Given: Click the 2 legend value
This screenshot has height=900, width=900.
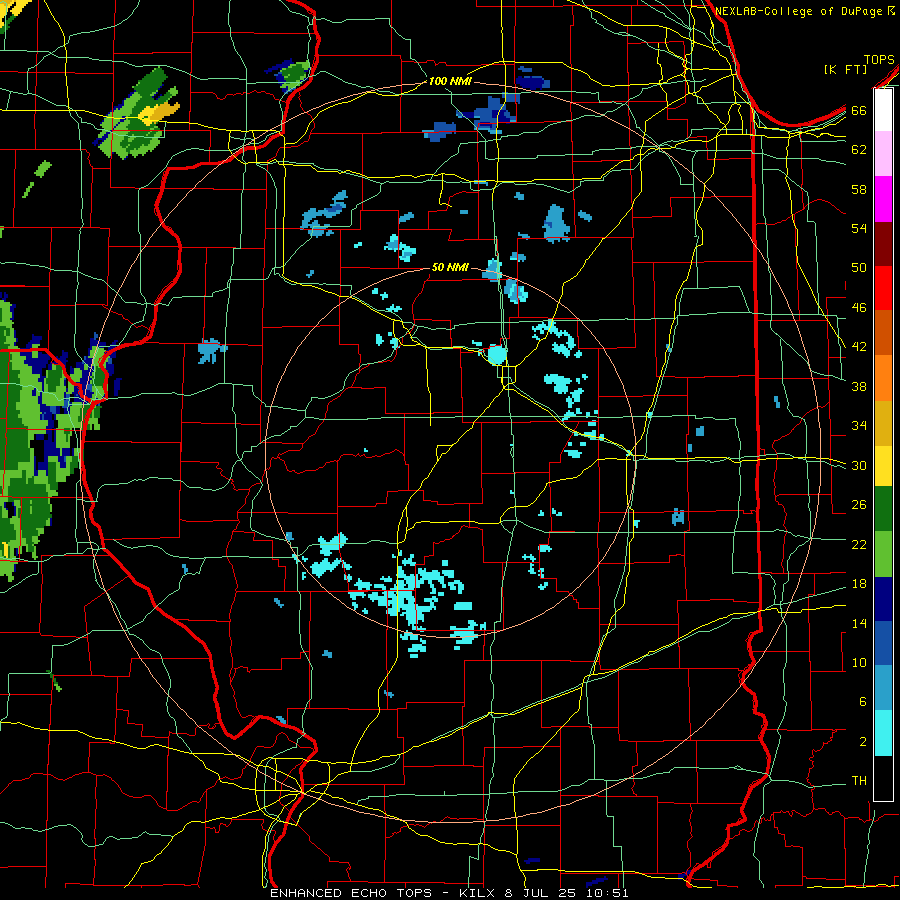Looking at the screenshot, I should pyautogui.click(x=862, y=742).
